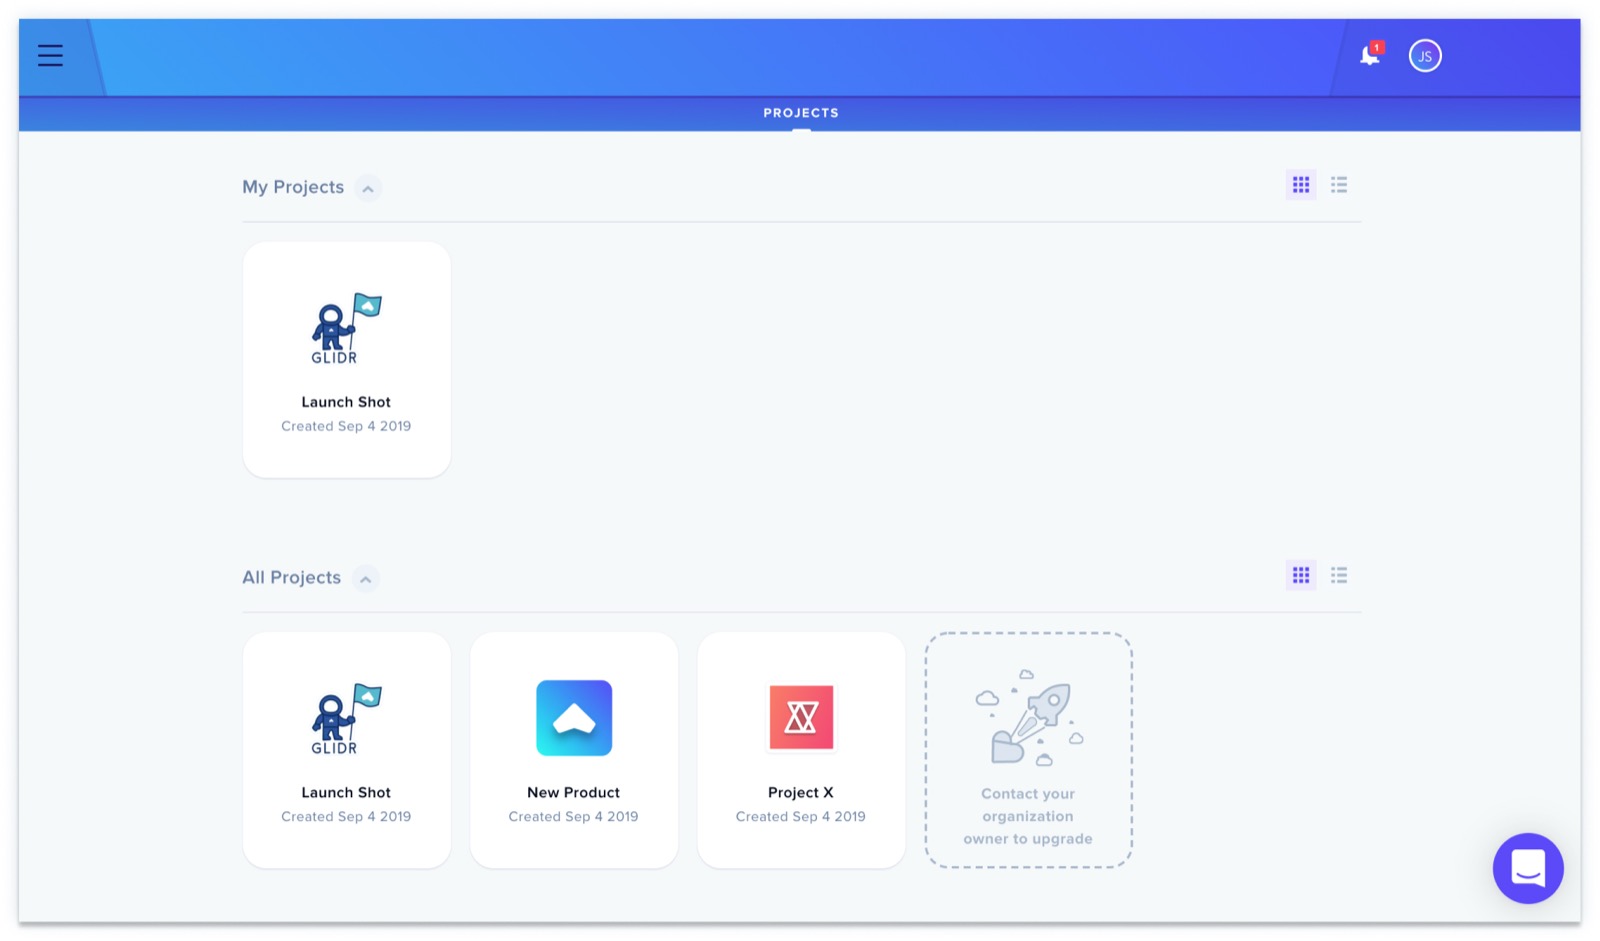The image size is (1600, 941).
Task: Select grid view for My Projects
Action: 1301,185
